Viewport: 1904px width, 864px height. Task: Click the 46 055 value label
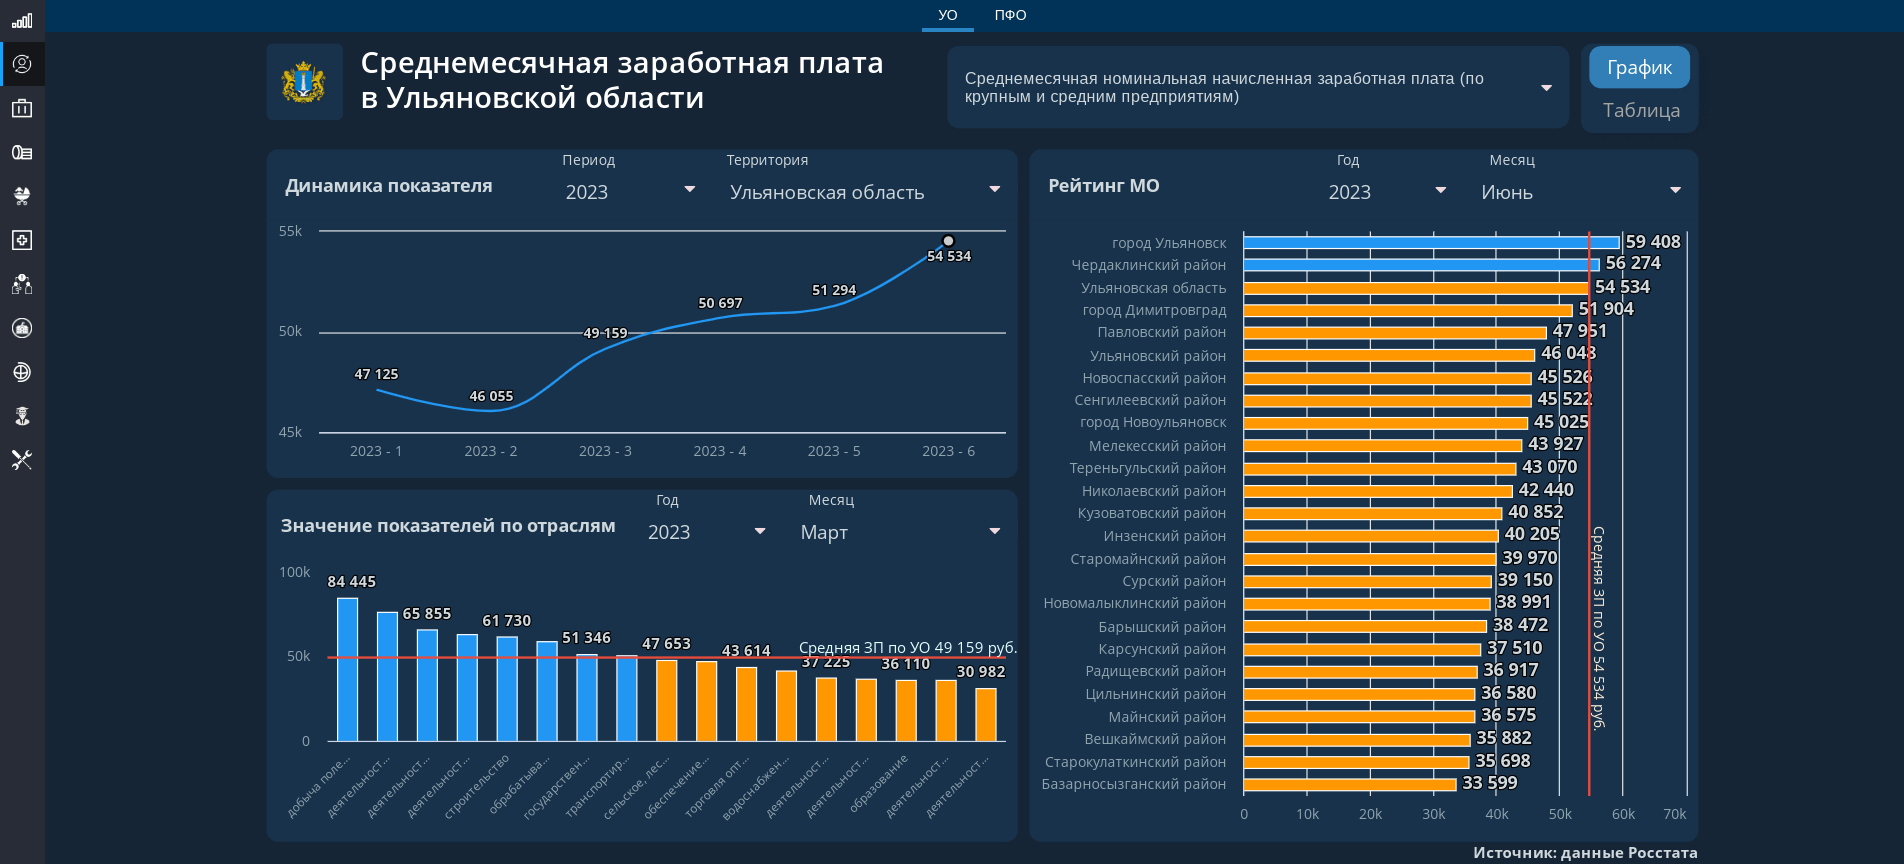tap(491, 396)
